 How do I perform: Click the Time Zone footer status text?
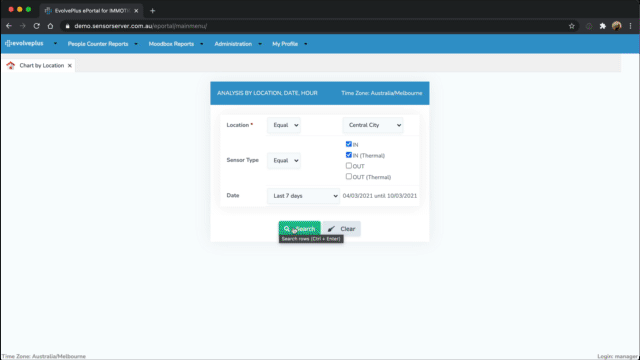(44, 356)
